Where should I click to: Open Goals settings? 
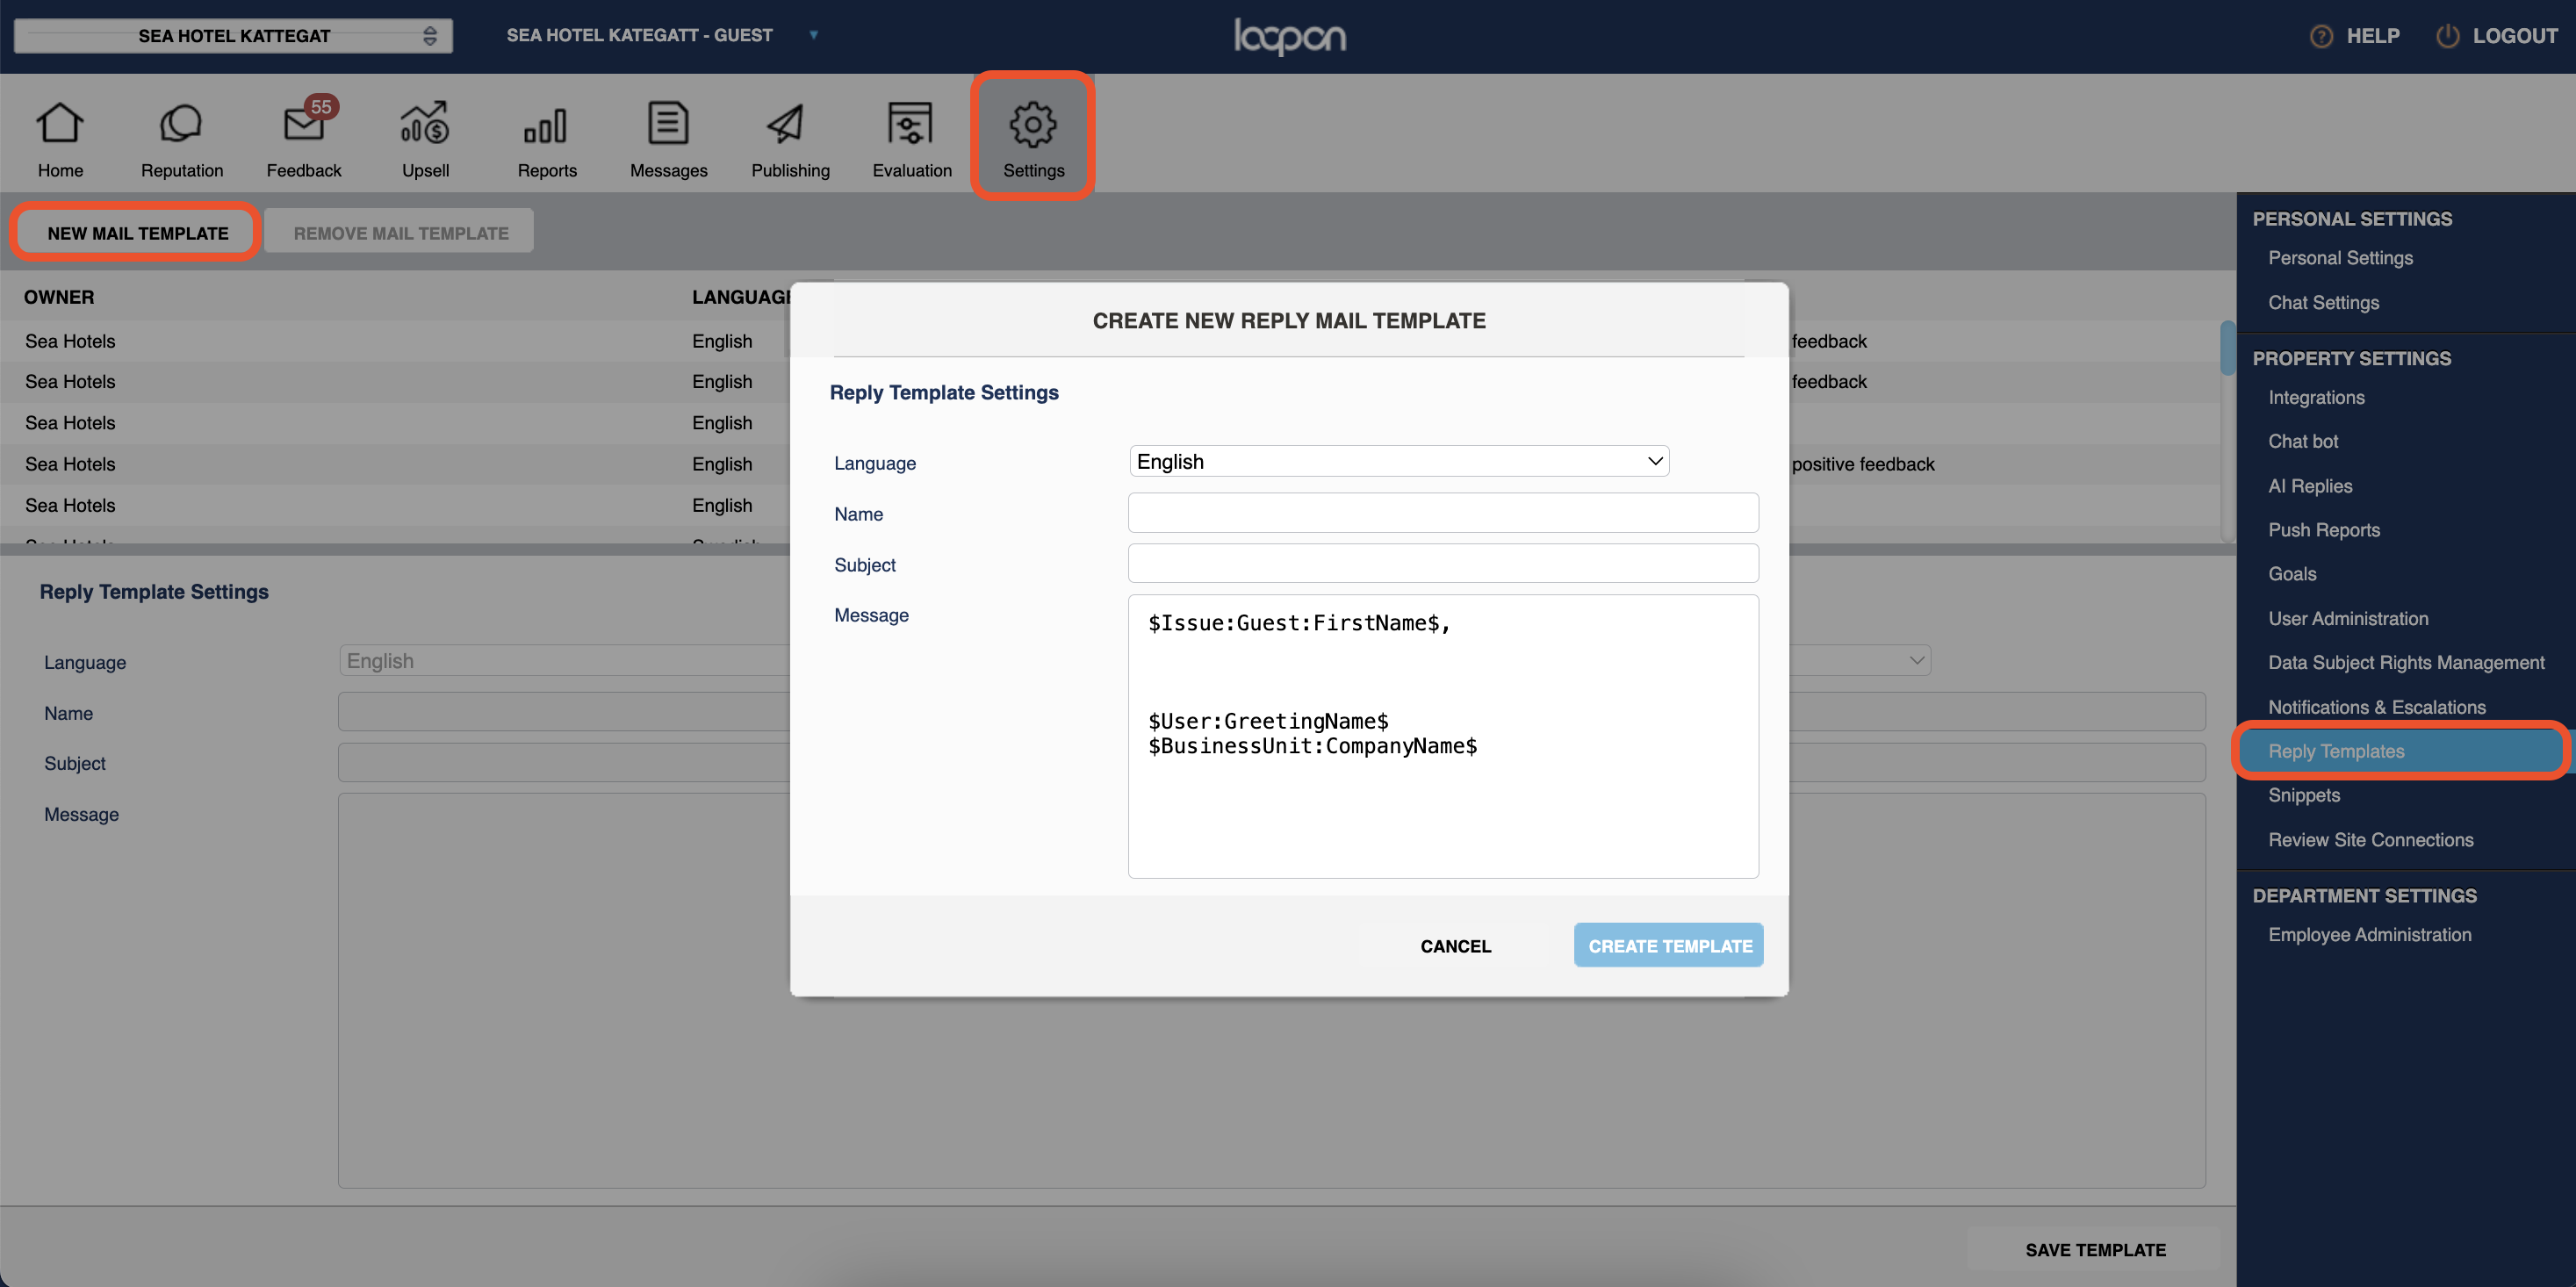click(x=2292, y=574)
